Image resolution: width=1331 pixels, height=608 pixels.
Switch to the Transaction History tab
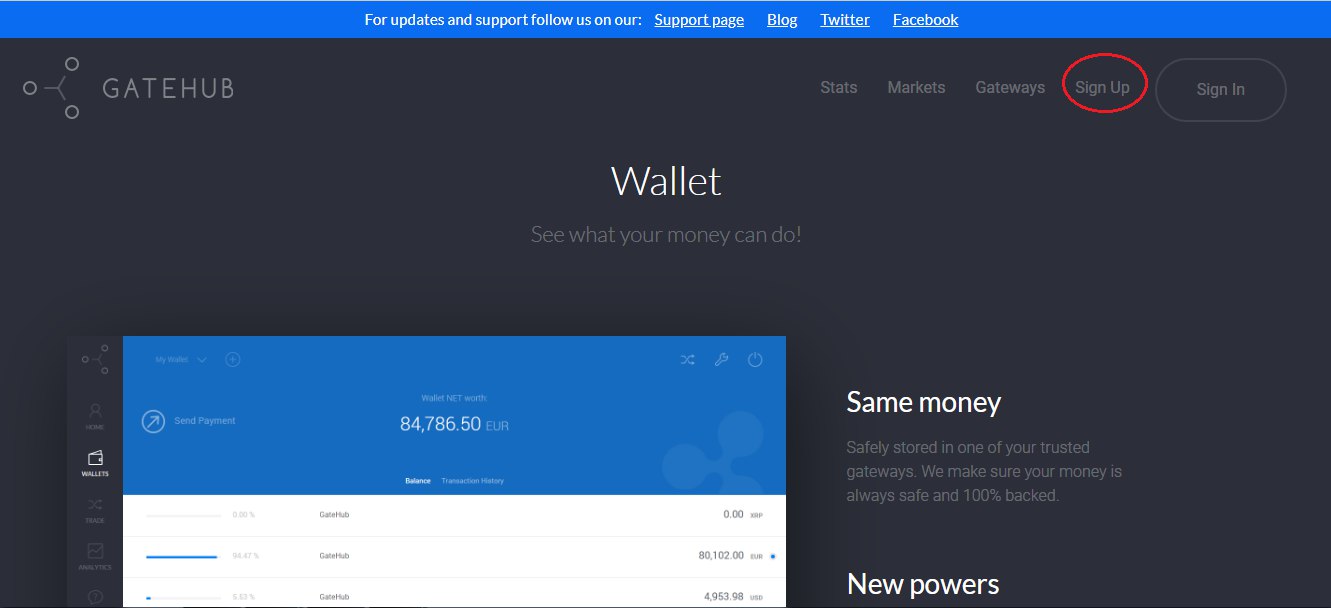click(472, 481)
